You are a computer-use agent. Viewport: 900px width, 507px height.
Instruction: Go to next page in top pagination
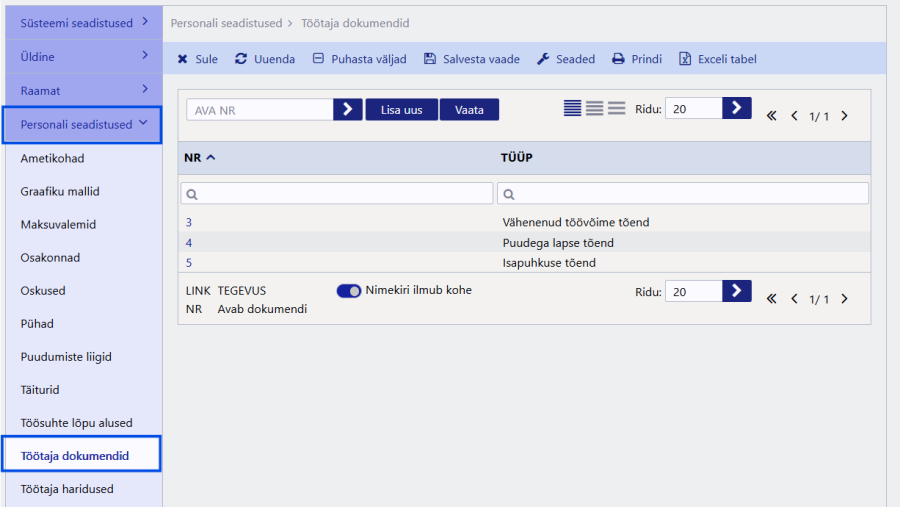tap(844, 116)
